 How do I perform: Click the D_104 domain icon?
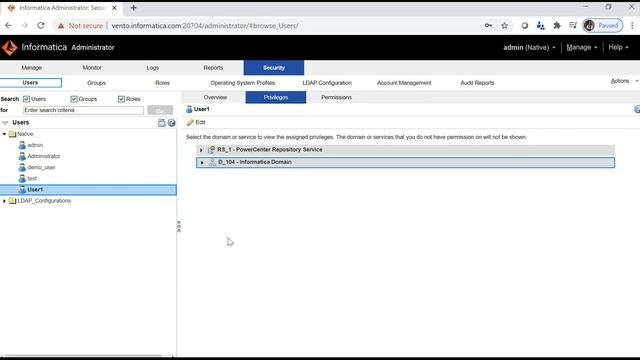pos(212,162)
